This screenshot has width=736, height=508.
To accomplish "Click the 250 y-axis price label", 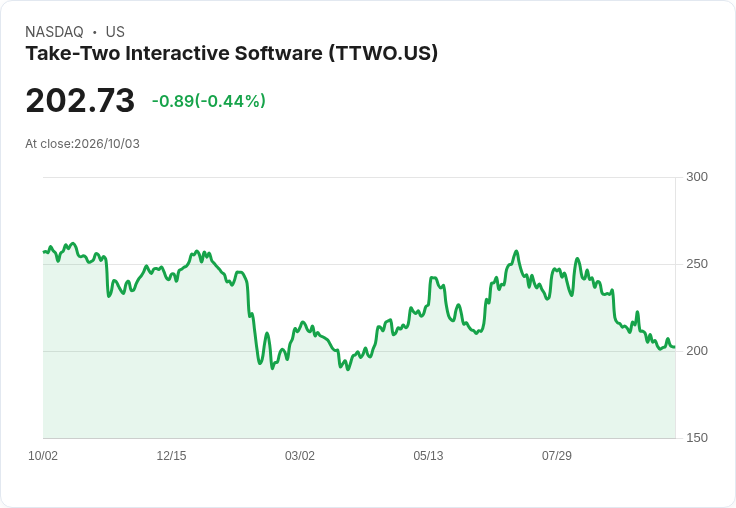I will pos(697,264).
